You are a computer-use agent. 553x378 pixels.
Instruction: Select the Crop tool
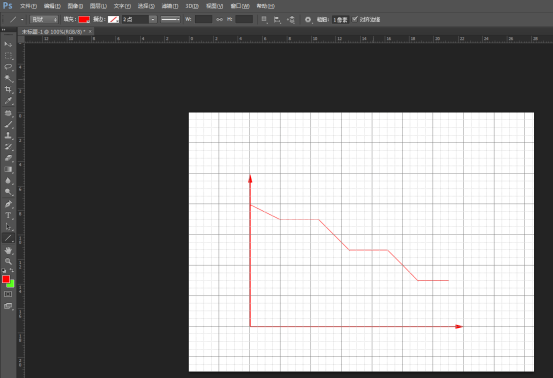pyautogui.click(x=8, y=89)
